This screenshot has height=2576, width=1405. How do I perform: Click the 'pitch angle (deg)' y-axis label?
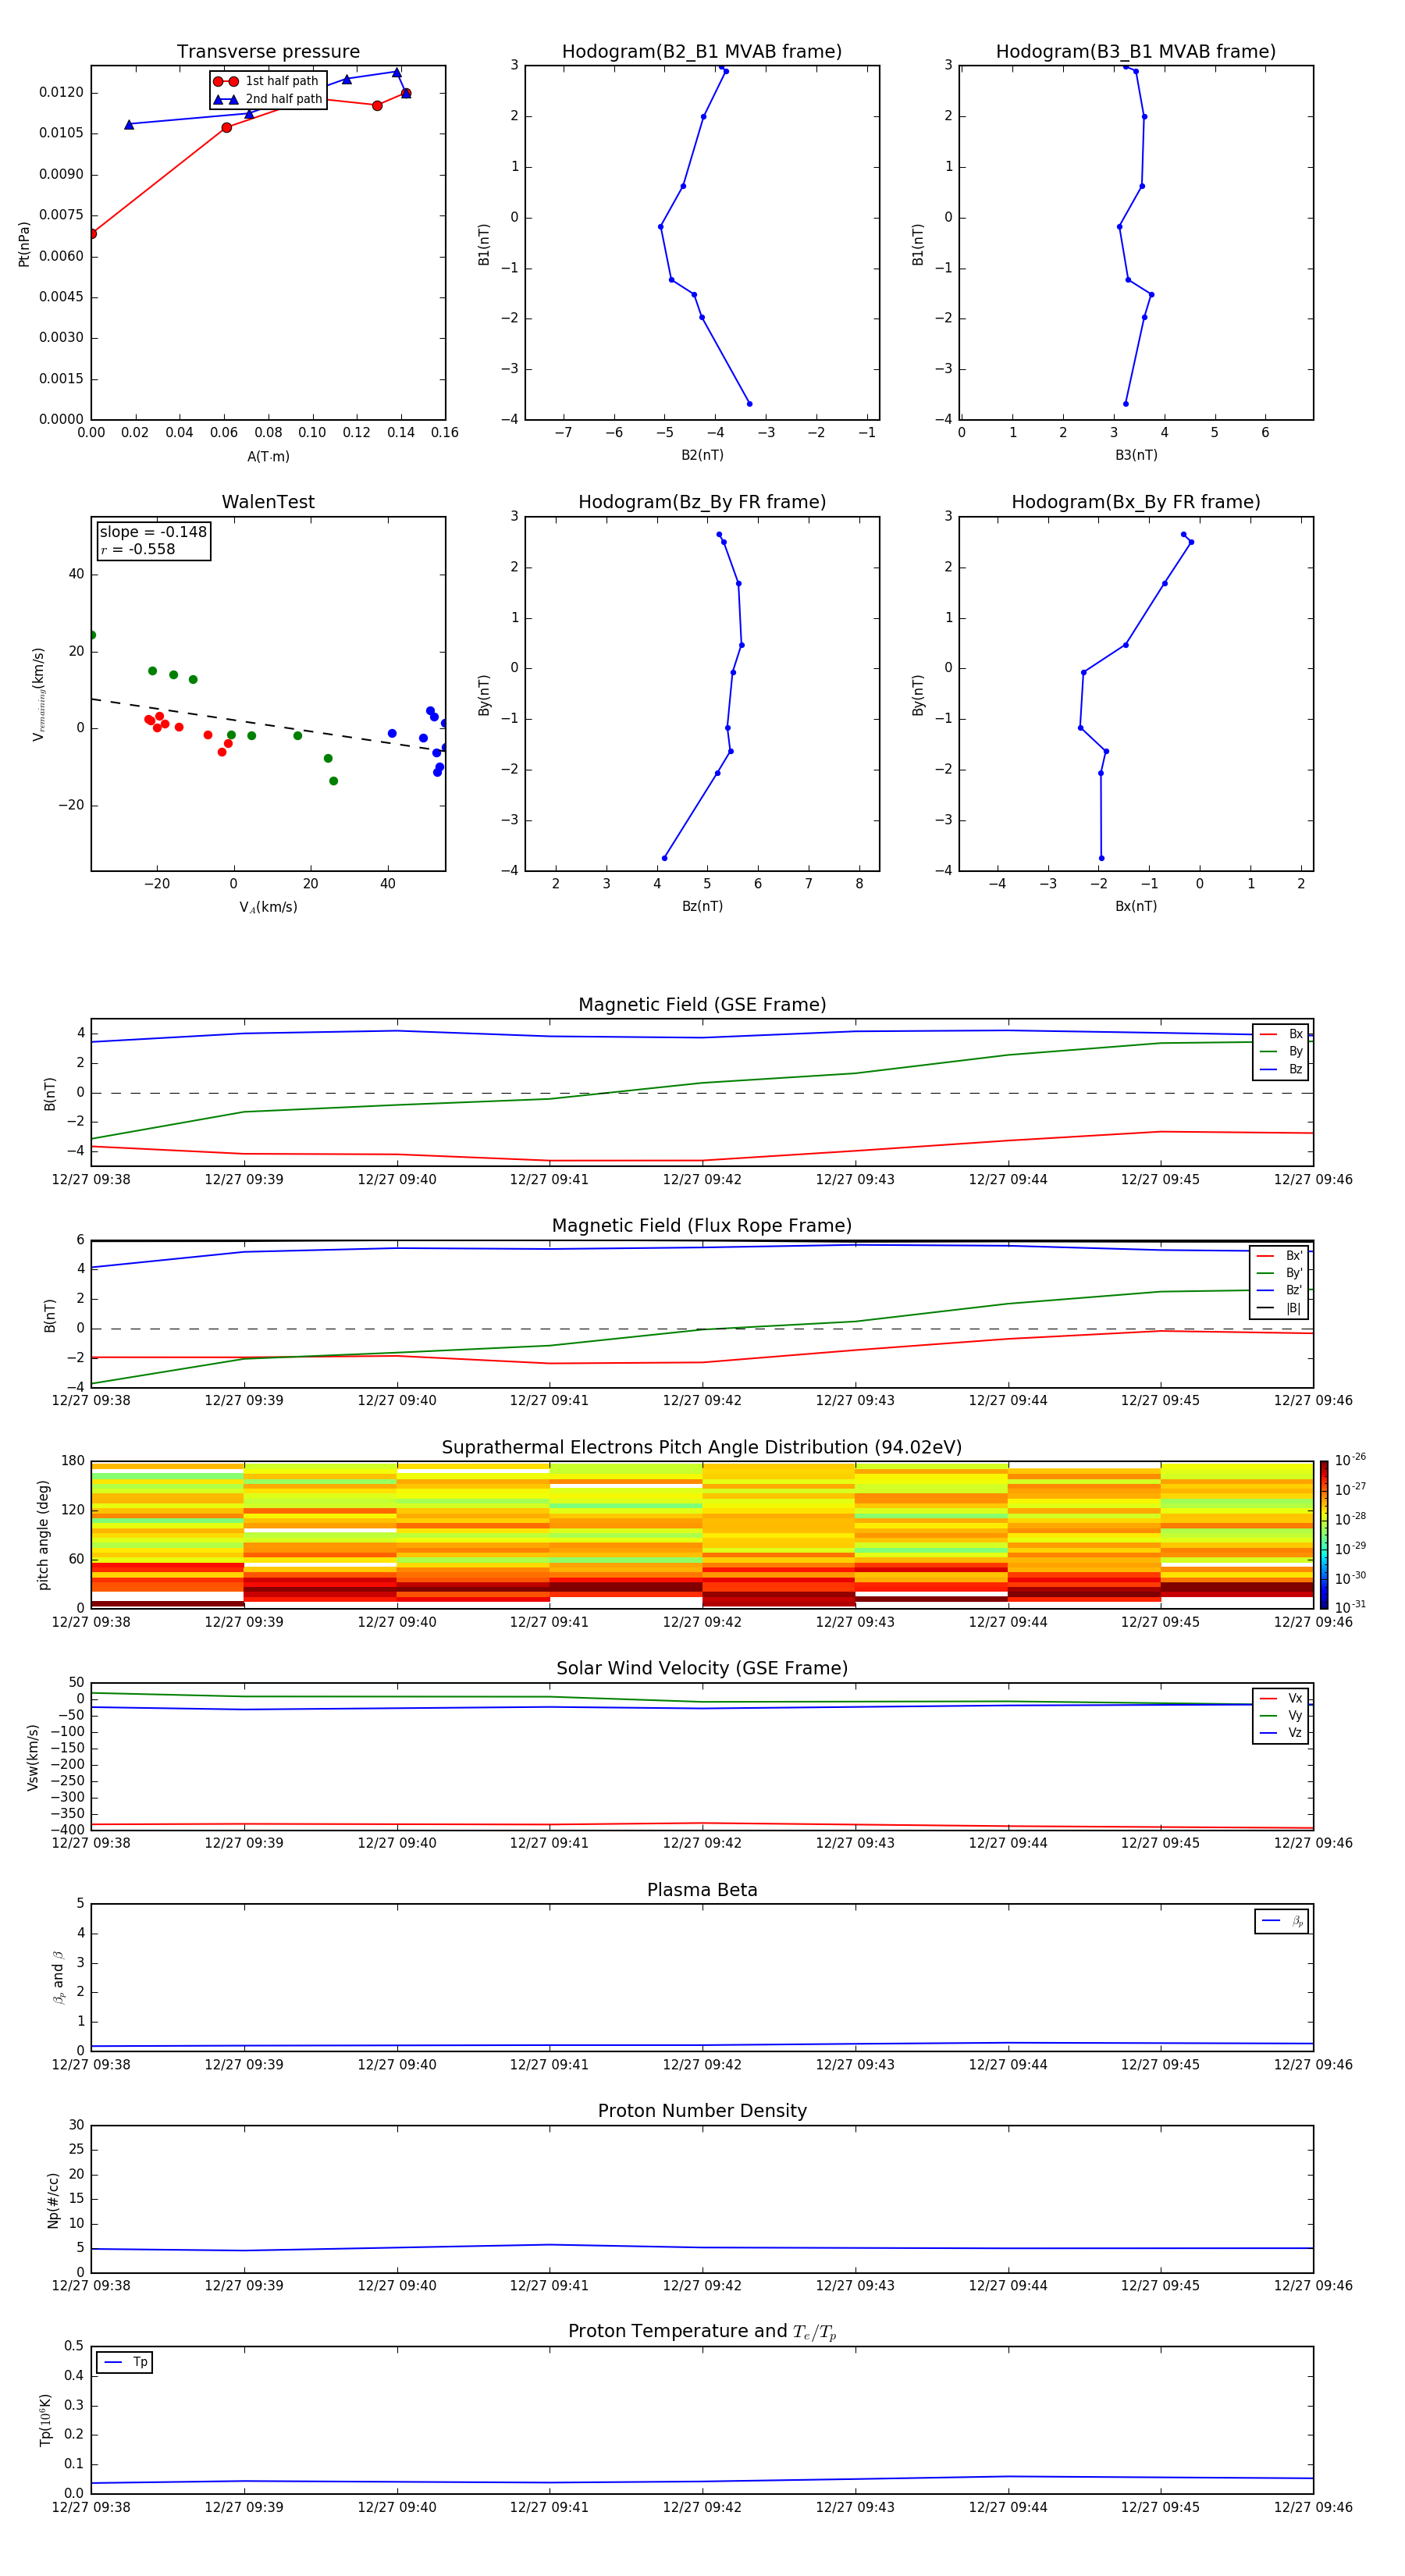click(x=43, y=1535)
